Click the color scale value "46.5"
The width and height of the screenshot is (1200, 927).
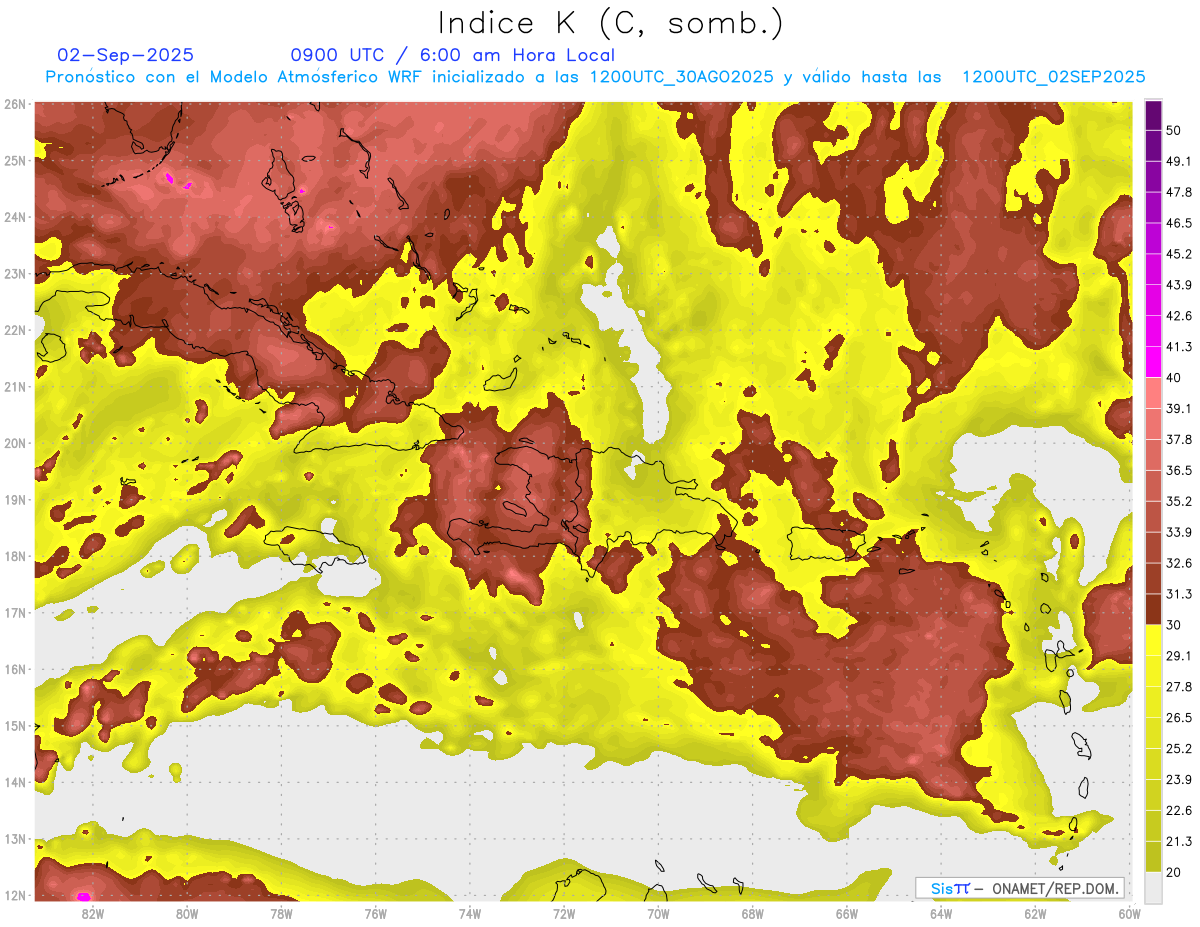coord(1178,223)
